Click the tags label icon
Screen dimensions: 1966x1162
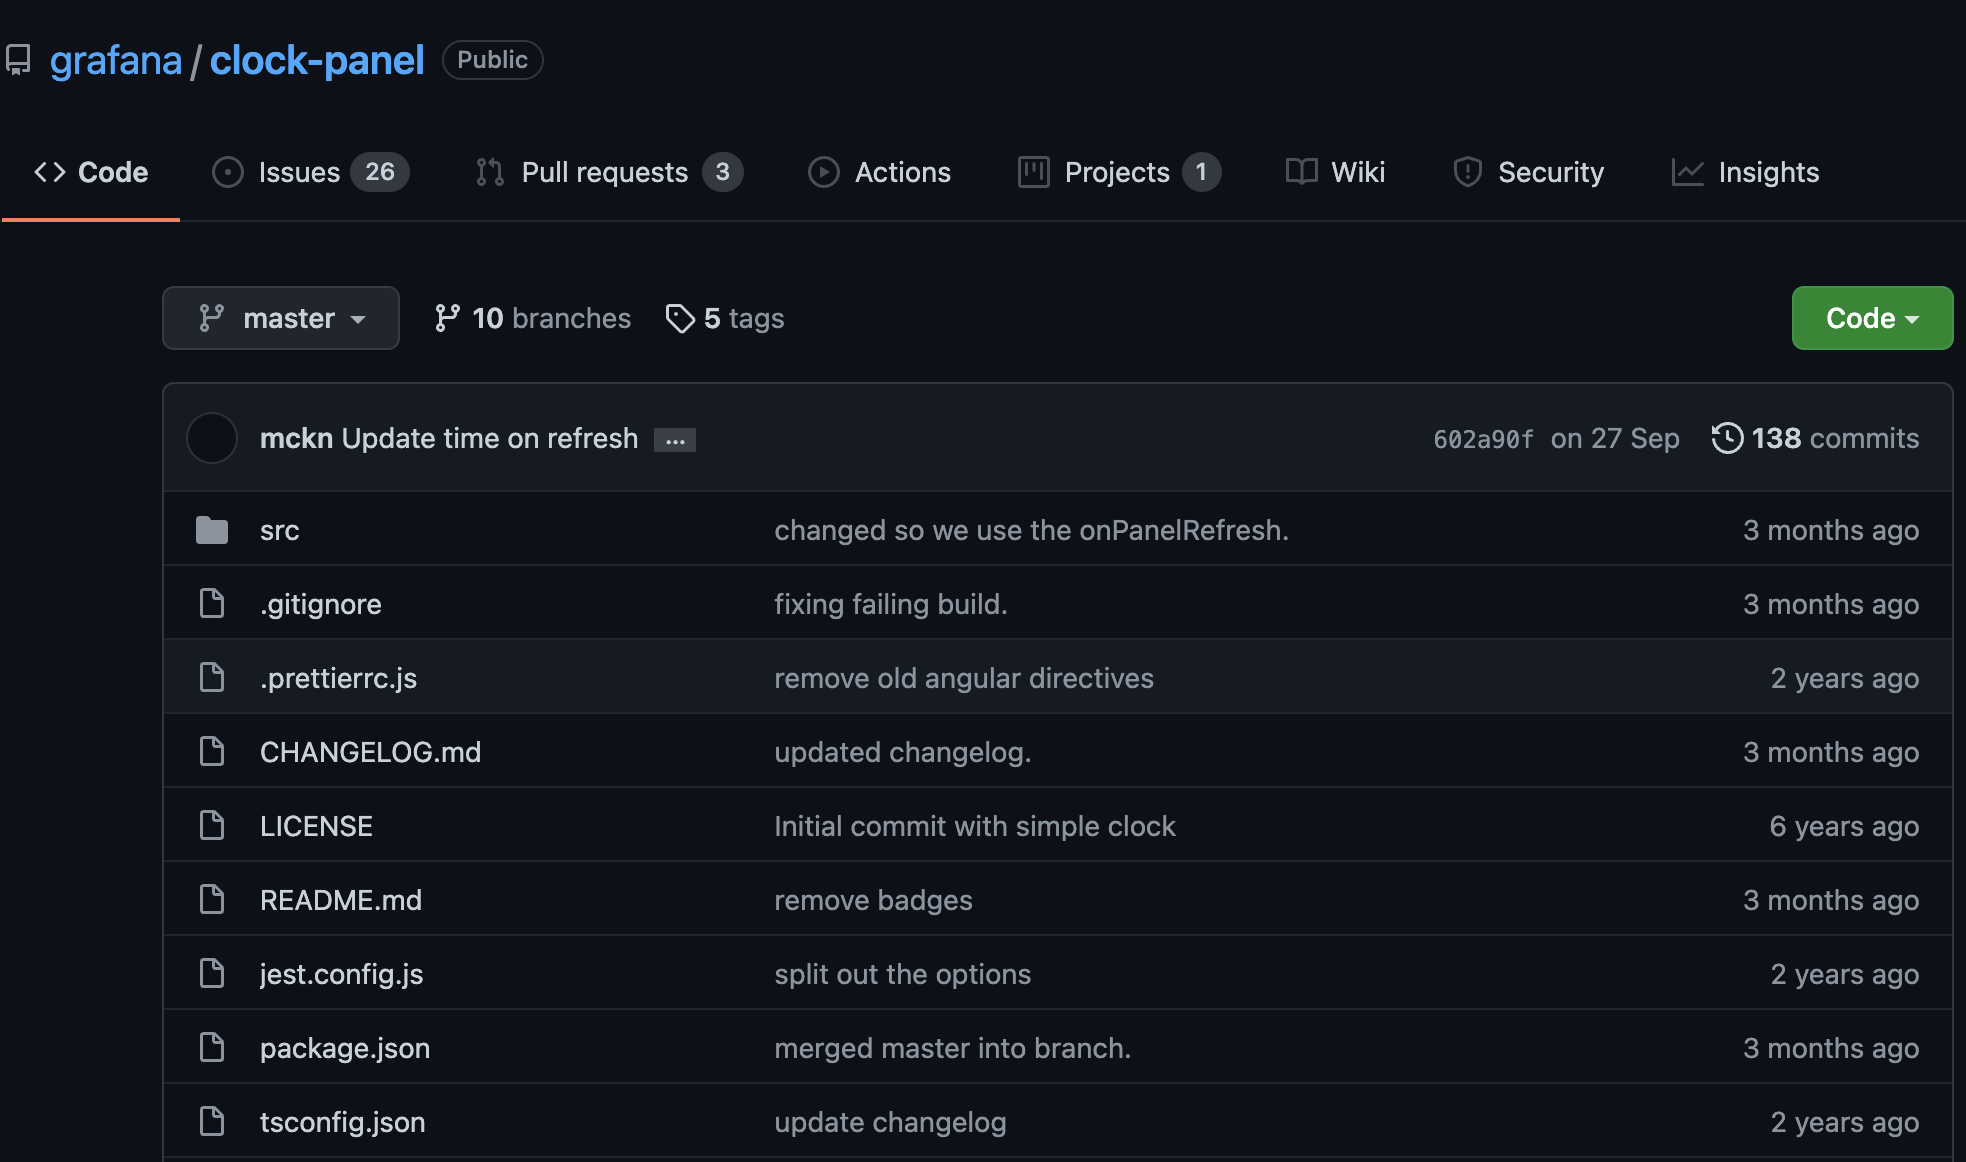[x=680, y=318]
